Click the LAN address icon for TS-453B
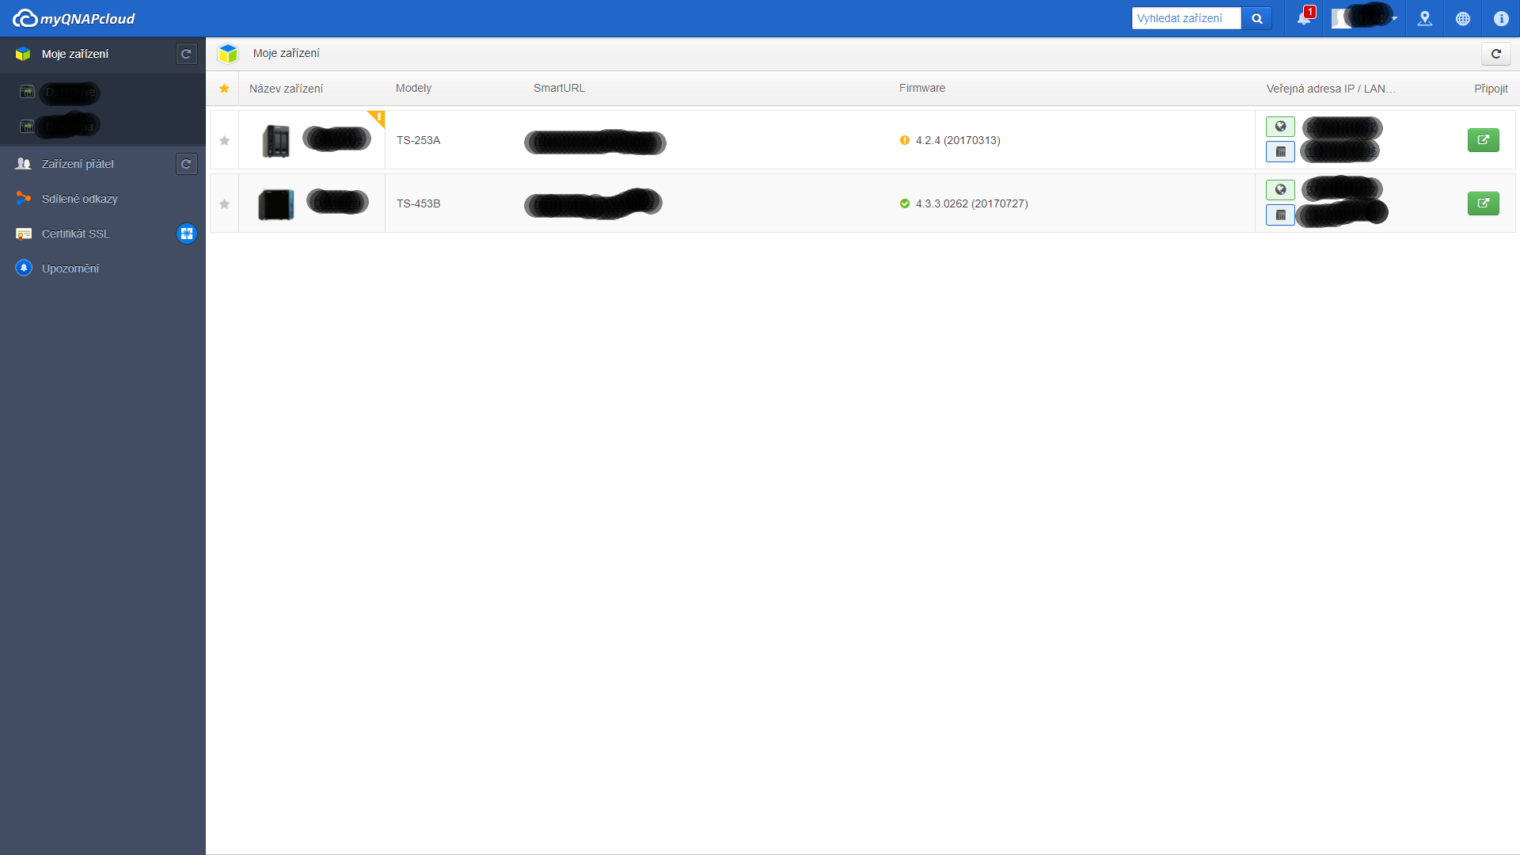 (x=1280, y=214)
